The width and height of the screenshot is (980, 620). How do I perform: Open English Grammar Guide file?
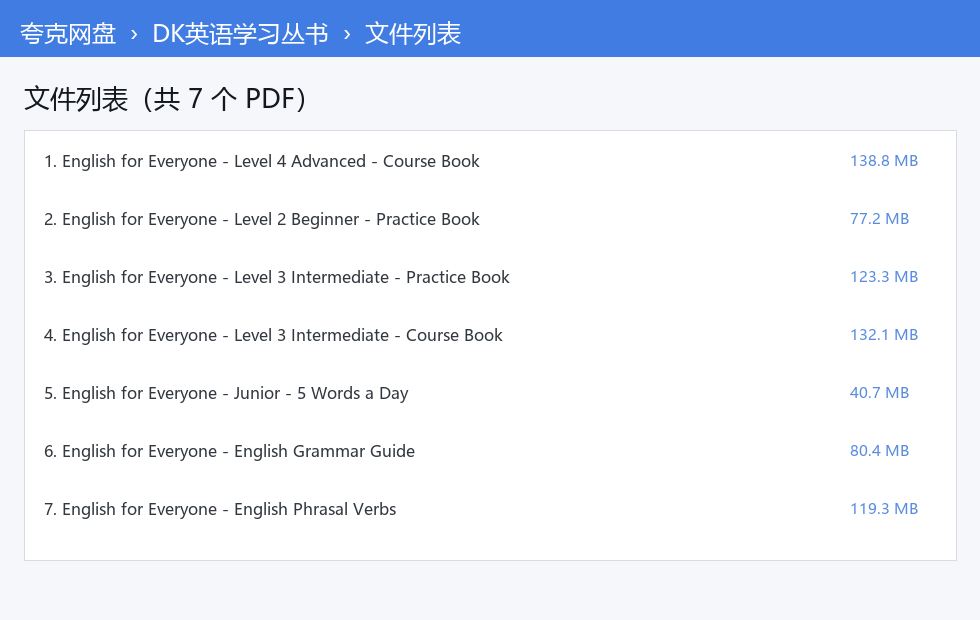(x=229, y=451)
